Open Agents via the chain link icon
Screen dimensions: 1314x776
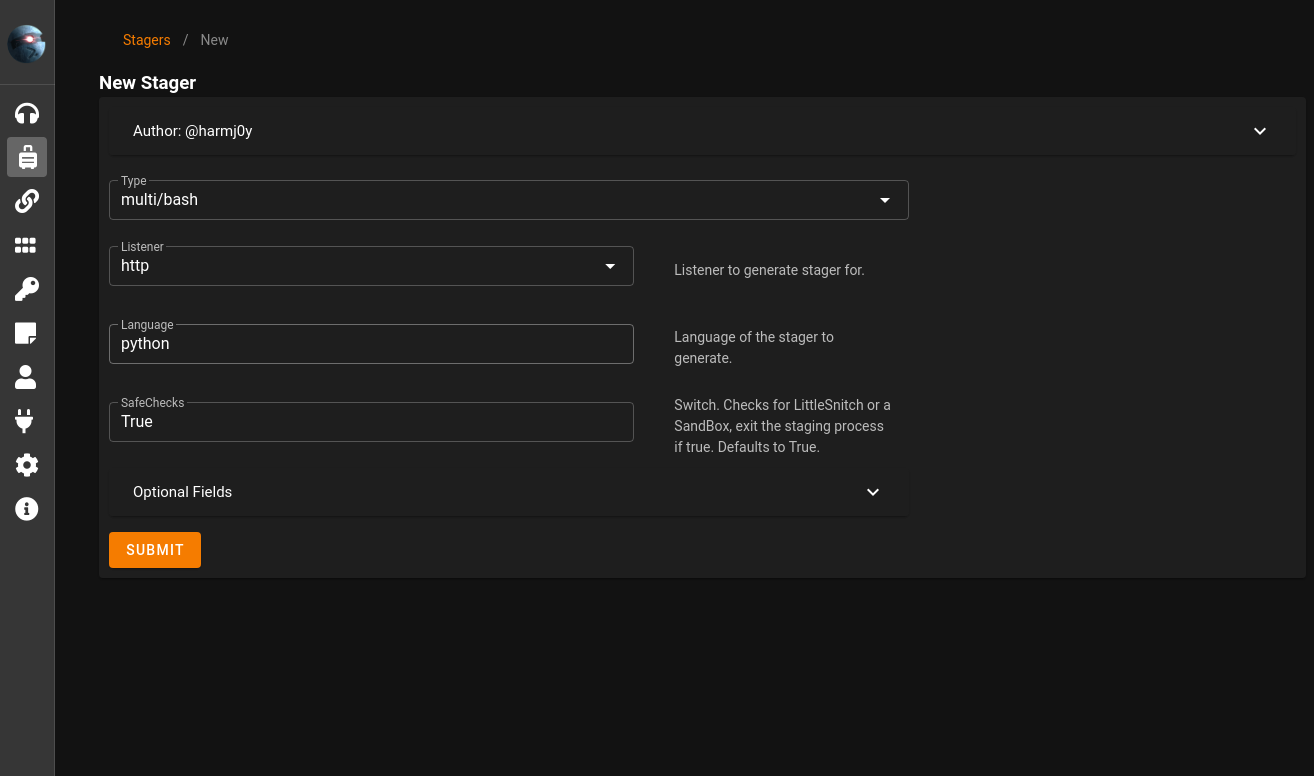click(27, 201)
